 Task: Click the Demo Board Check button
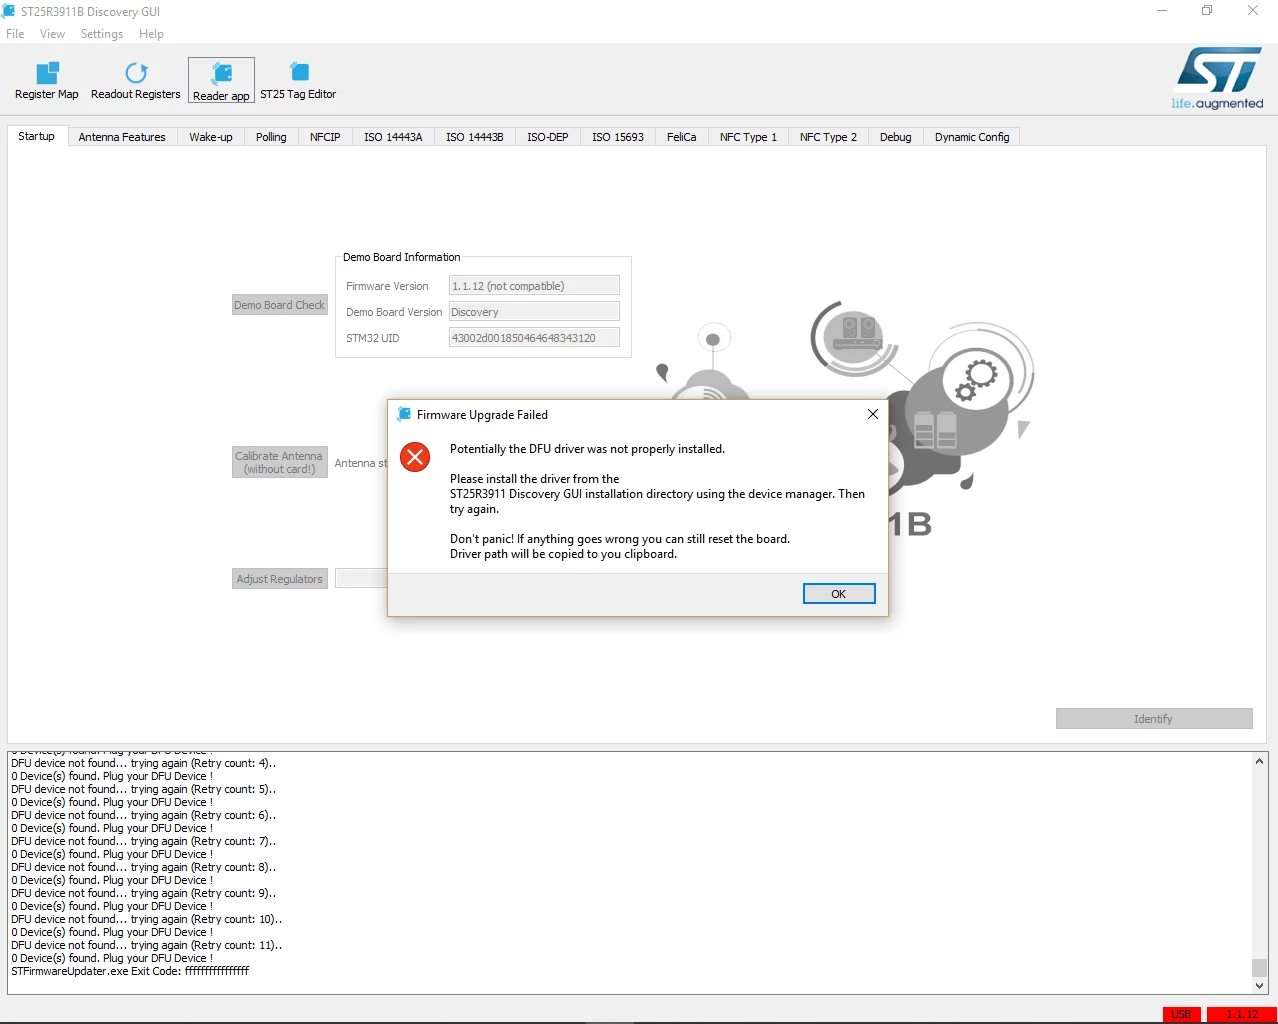point(280,305)
